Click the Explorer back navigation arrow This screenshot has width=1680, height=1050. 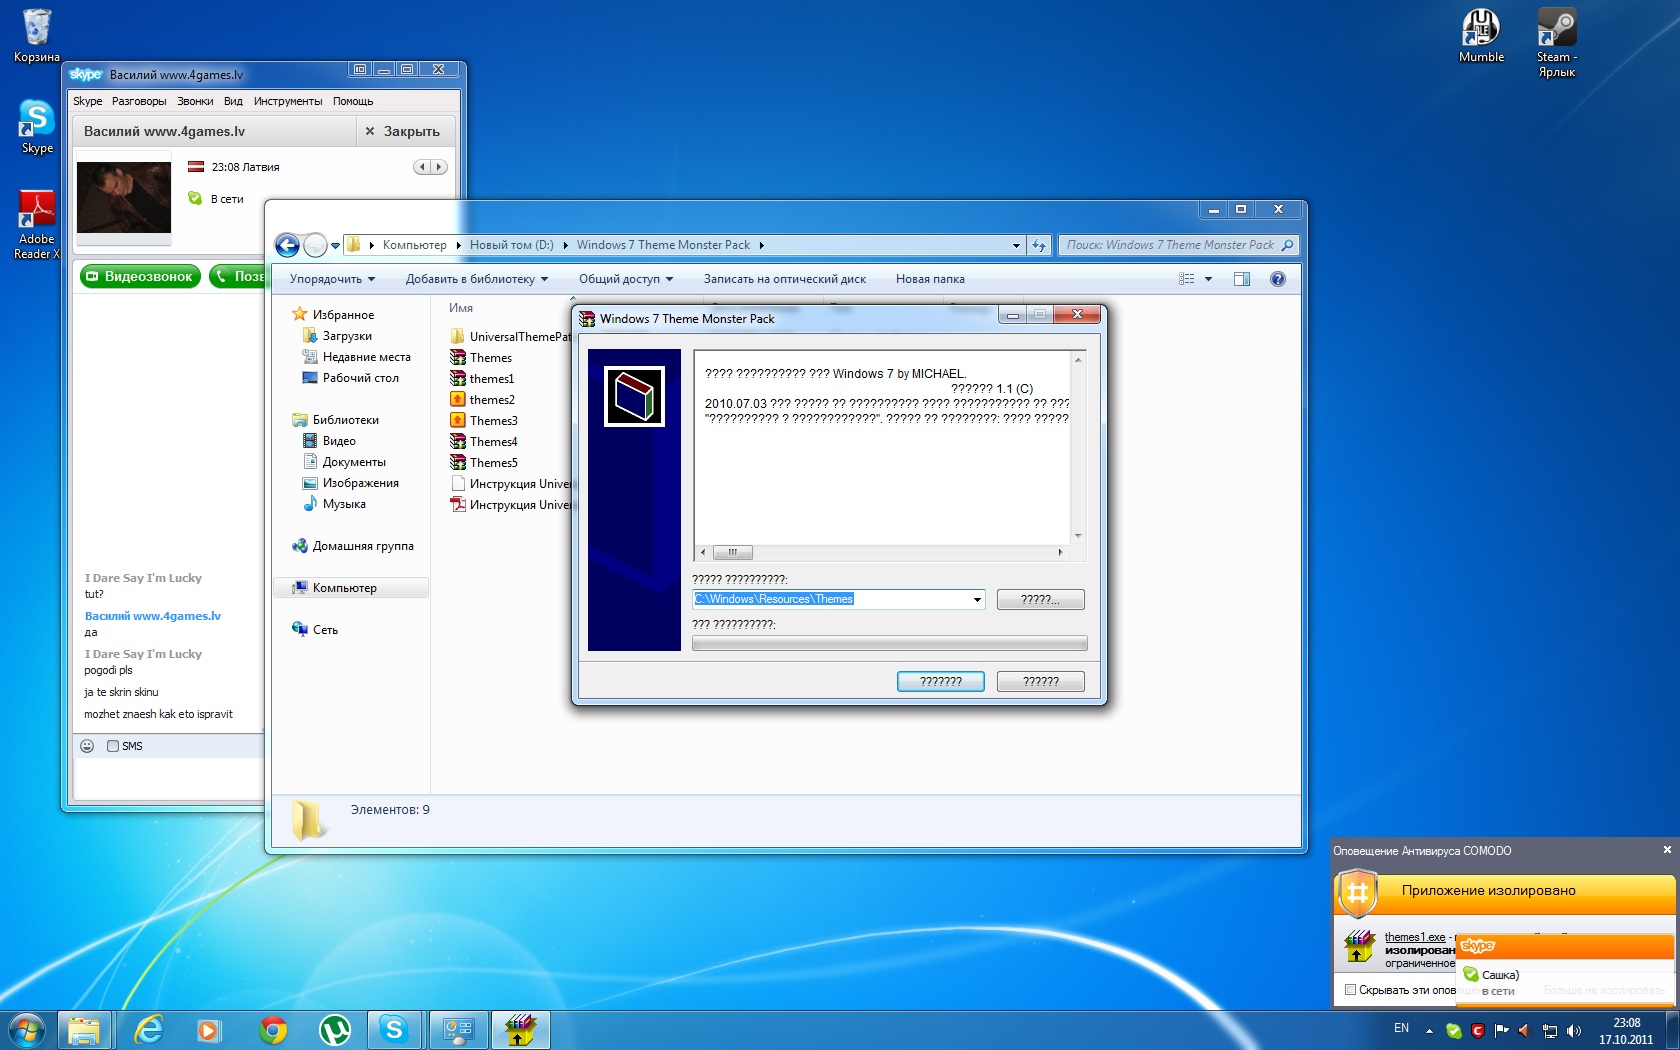click(x=288, y=245)
